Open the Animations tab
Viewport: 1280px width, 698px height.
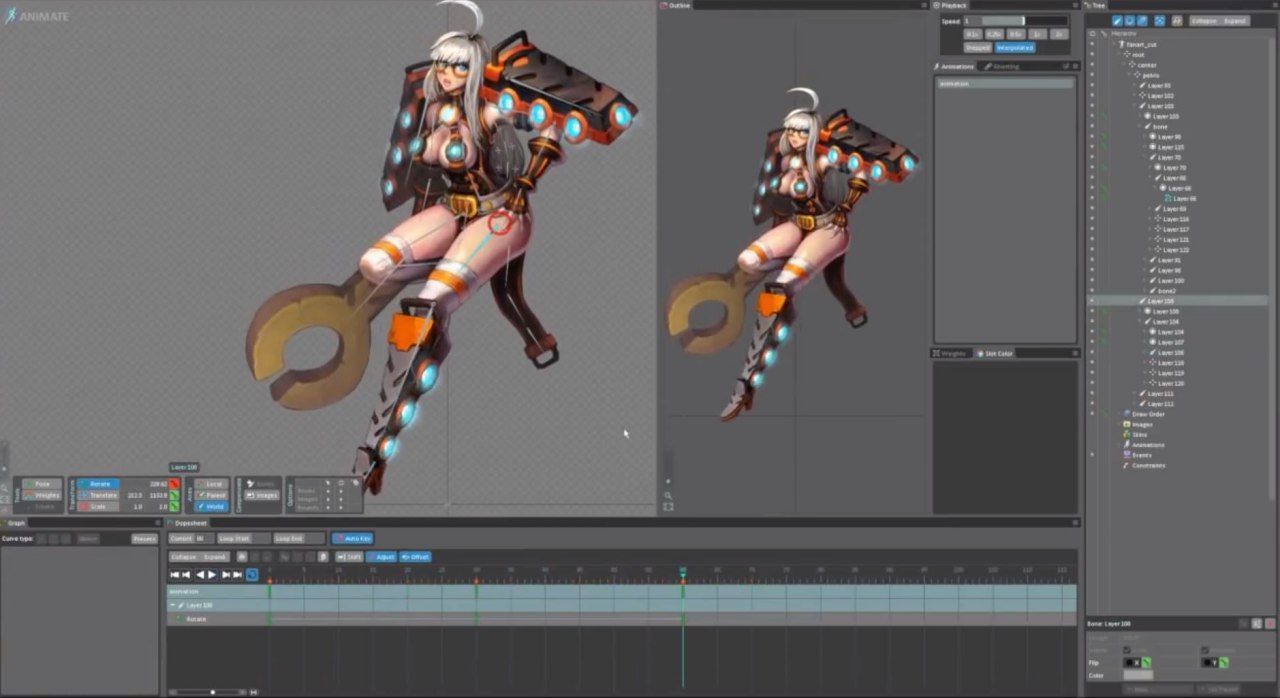click(x=955, y=66)
